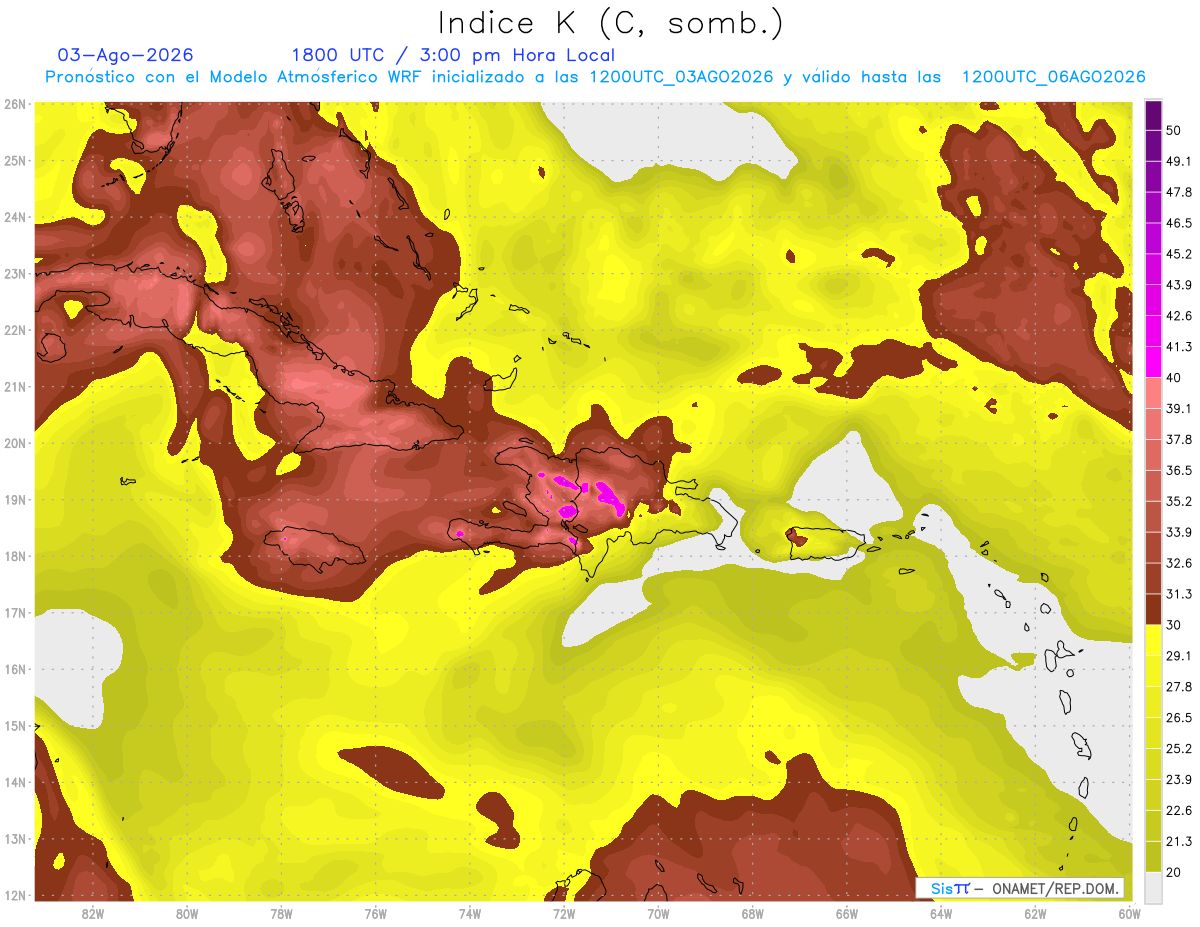Image resolution: width=1200 pixels, height=927 pixels.
Task: Click the colorbar label "45.2"
Action: point(1179,254)
